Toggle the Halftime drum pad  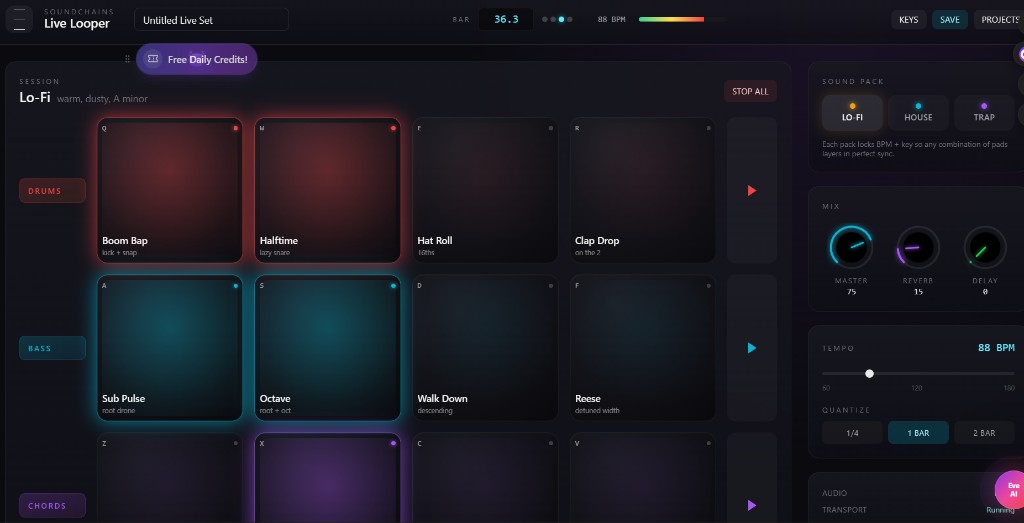point(327,191)
